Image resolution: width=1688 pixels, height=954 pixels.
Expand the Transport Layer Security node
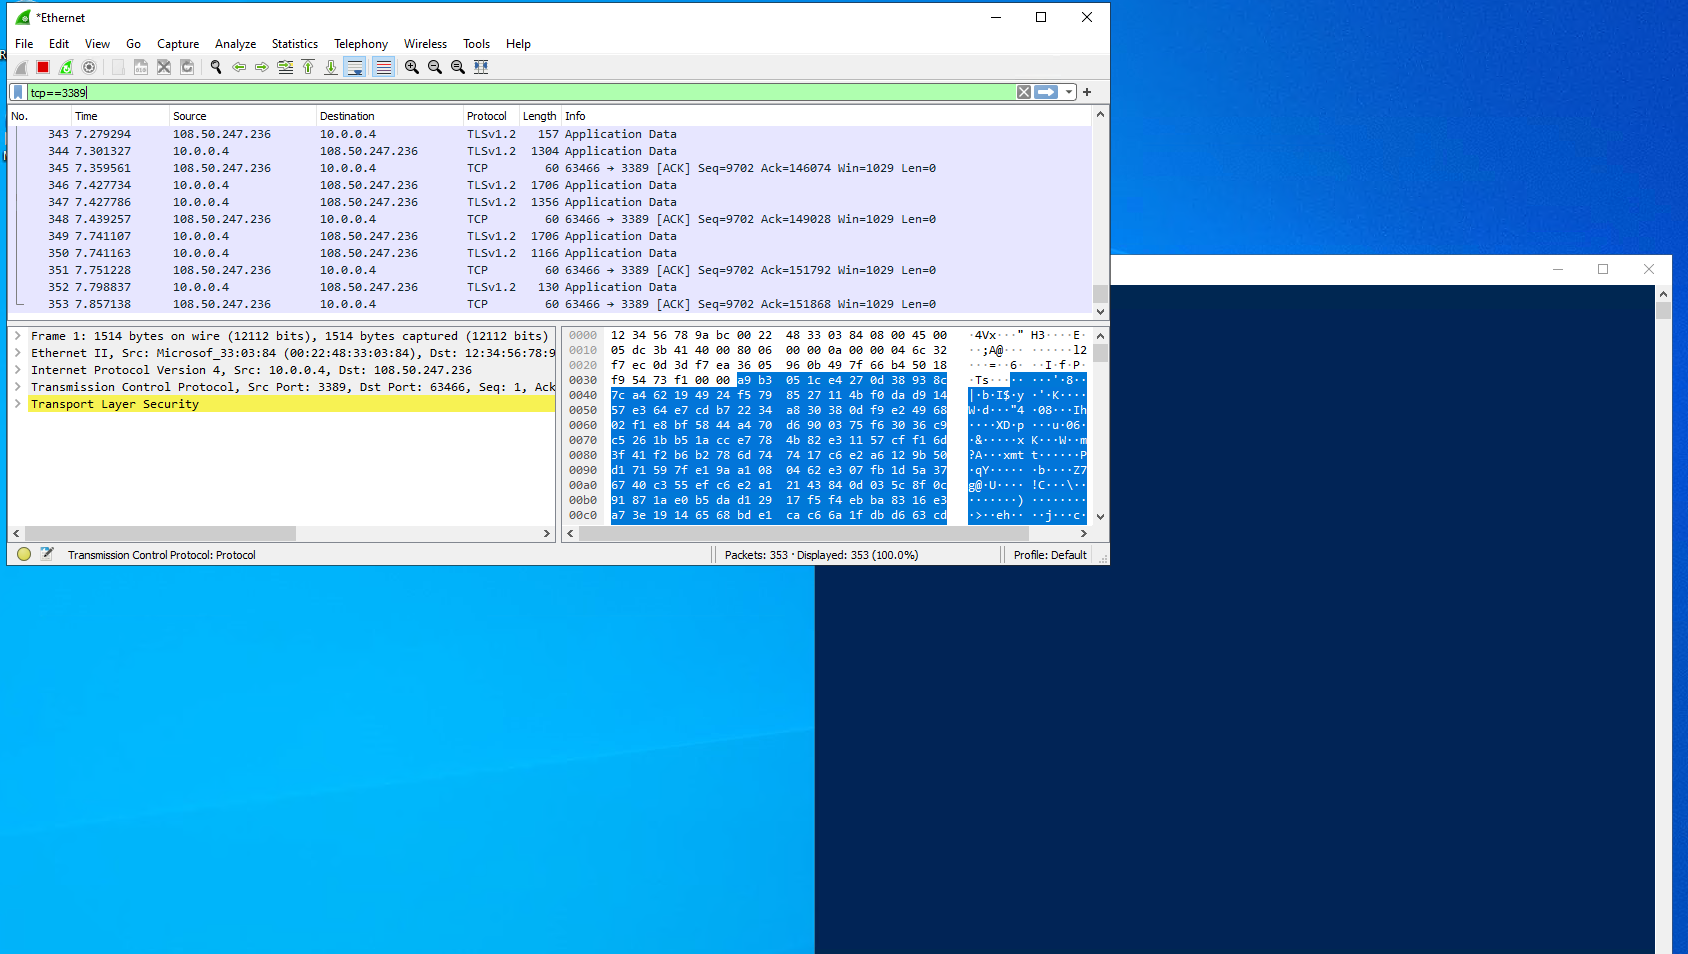click(x=17, y=404)
